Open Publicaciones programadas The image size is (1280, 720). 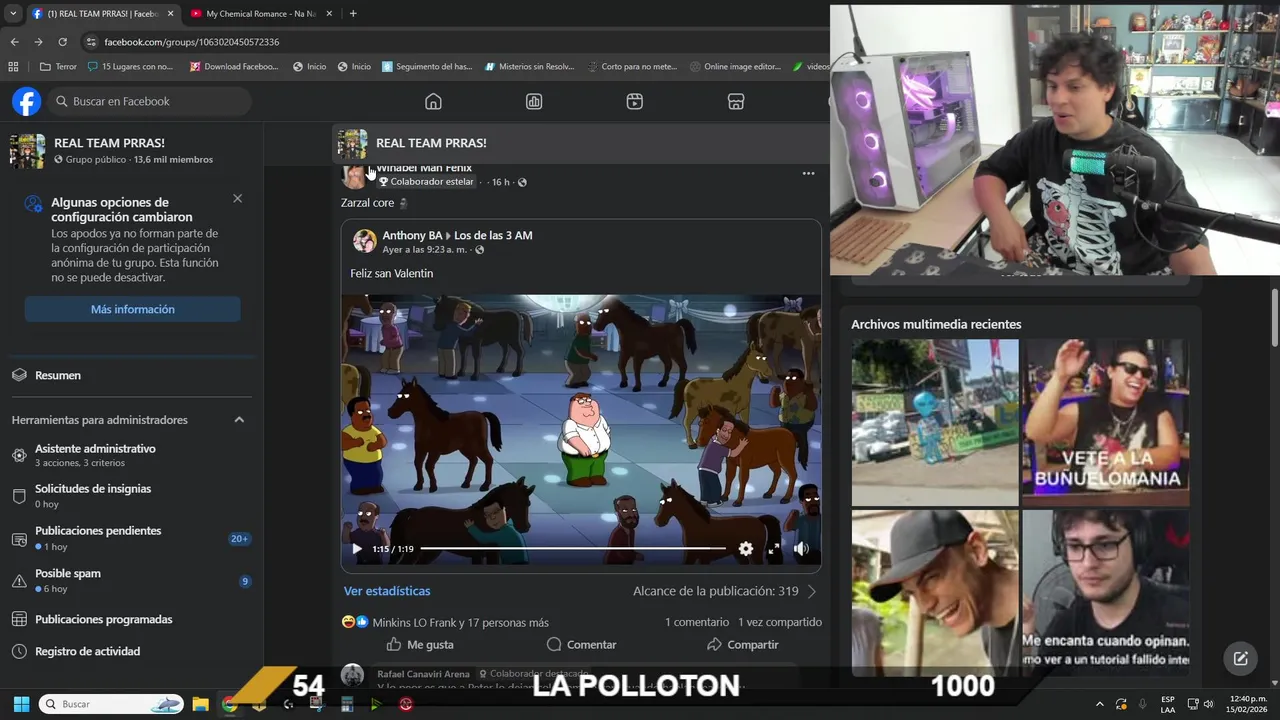130,619
